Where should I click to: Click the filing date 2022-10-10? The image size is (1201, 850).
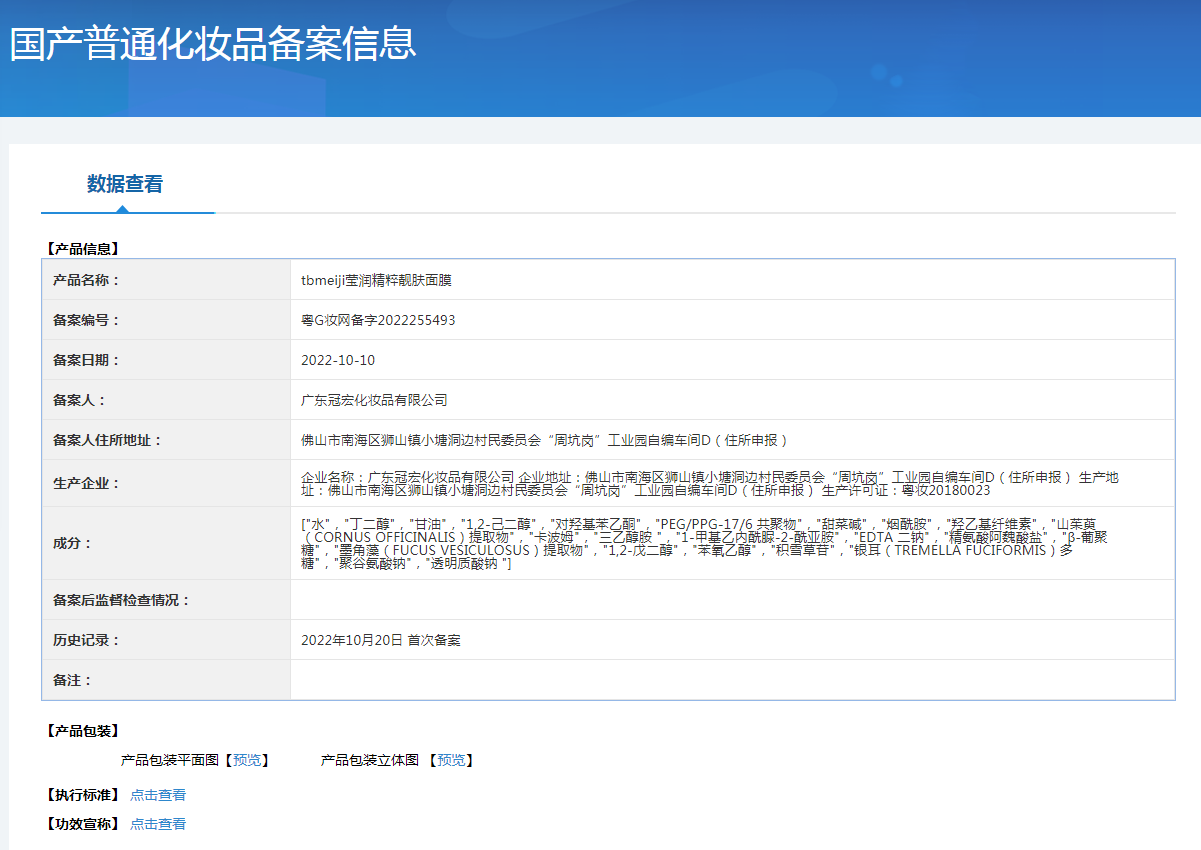click(338, 360)
